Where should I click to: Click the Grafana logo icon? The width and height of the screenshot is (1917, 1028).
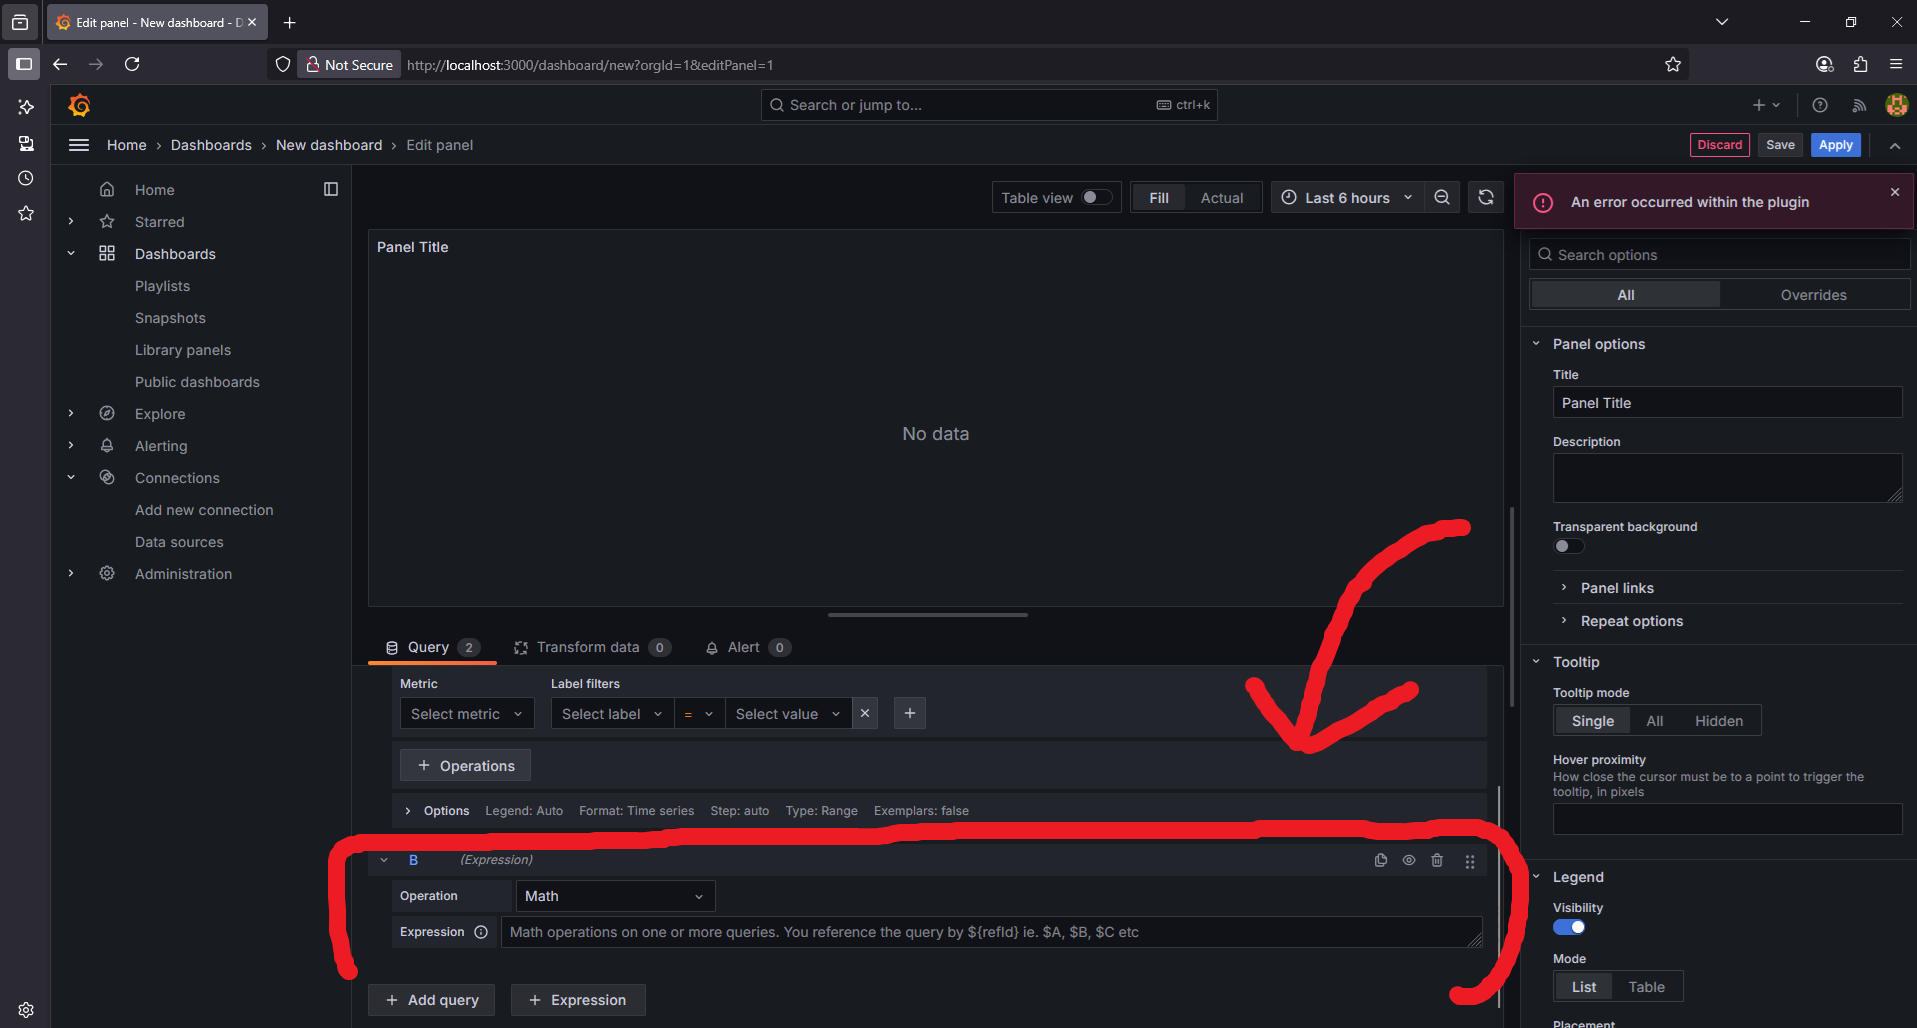tap(80, 105)
